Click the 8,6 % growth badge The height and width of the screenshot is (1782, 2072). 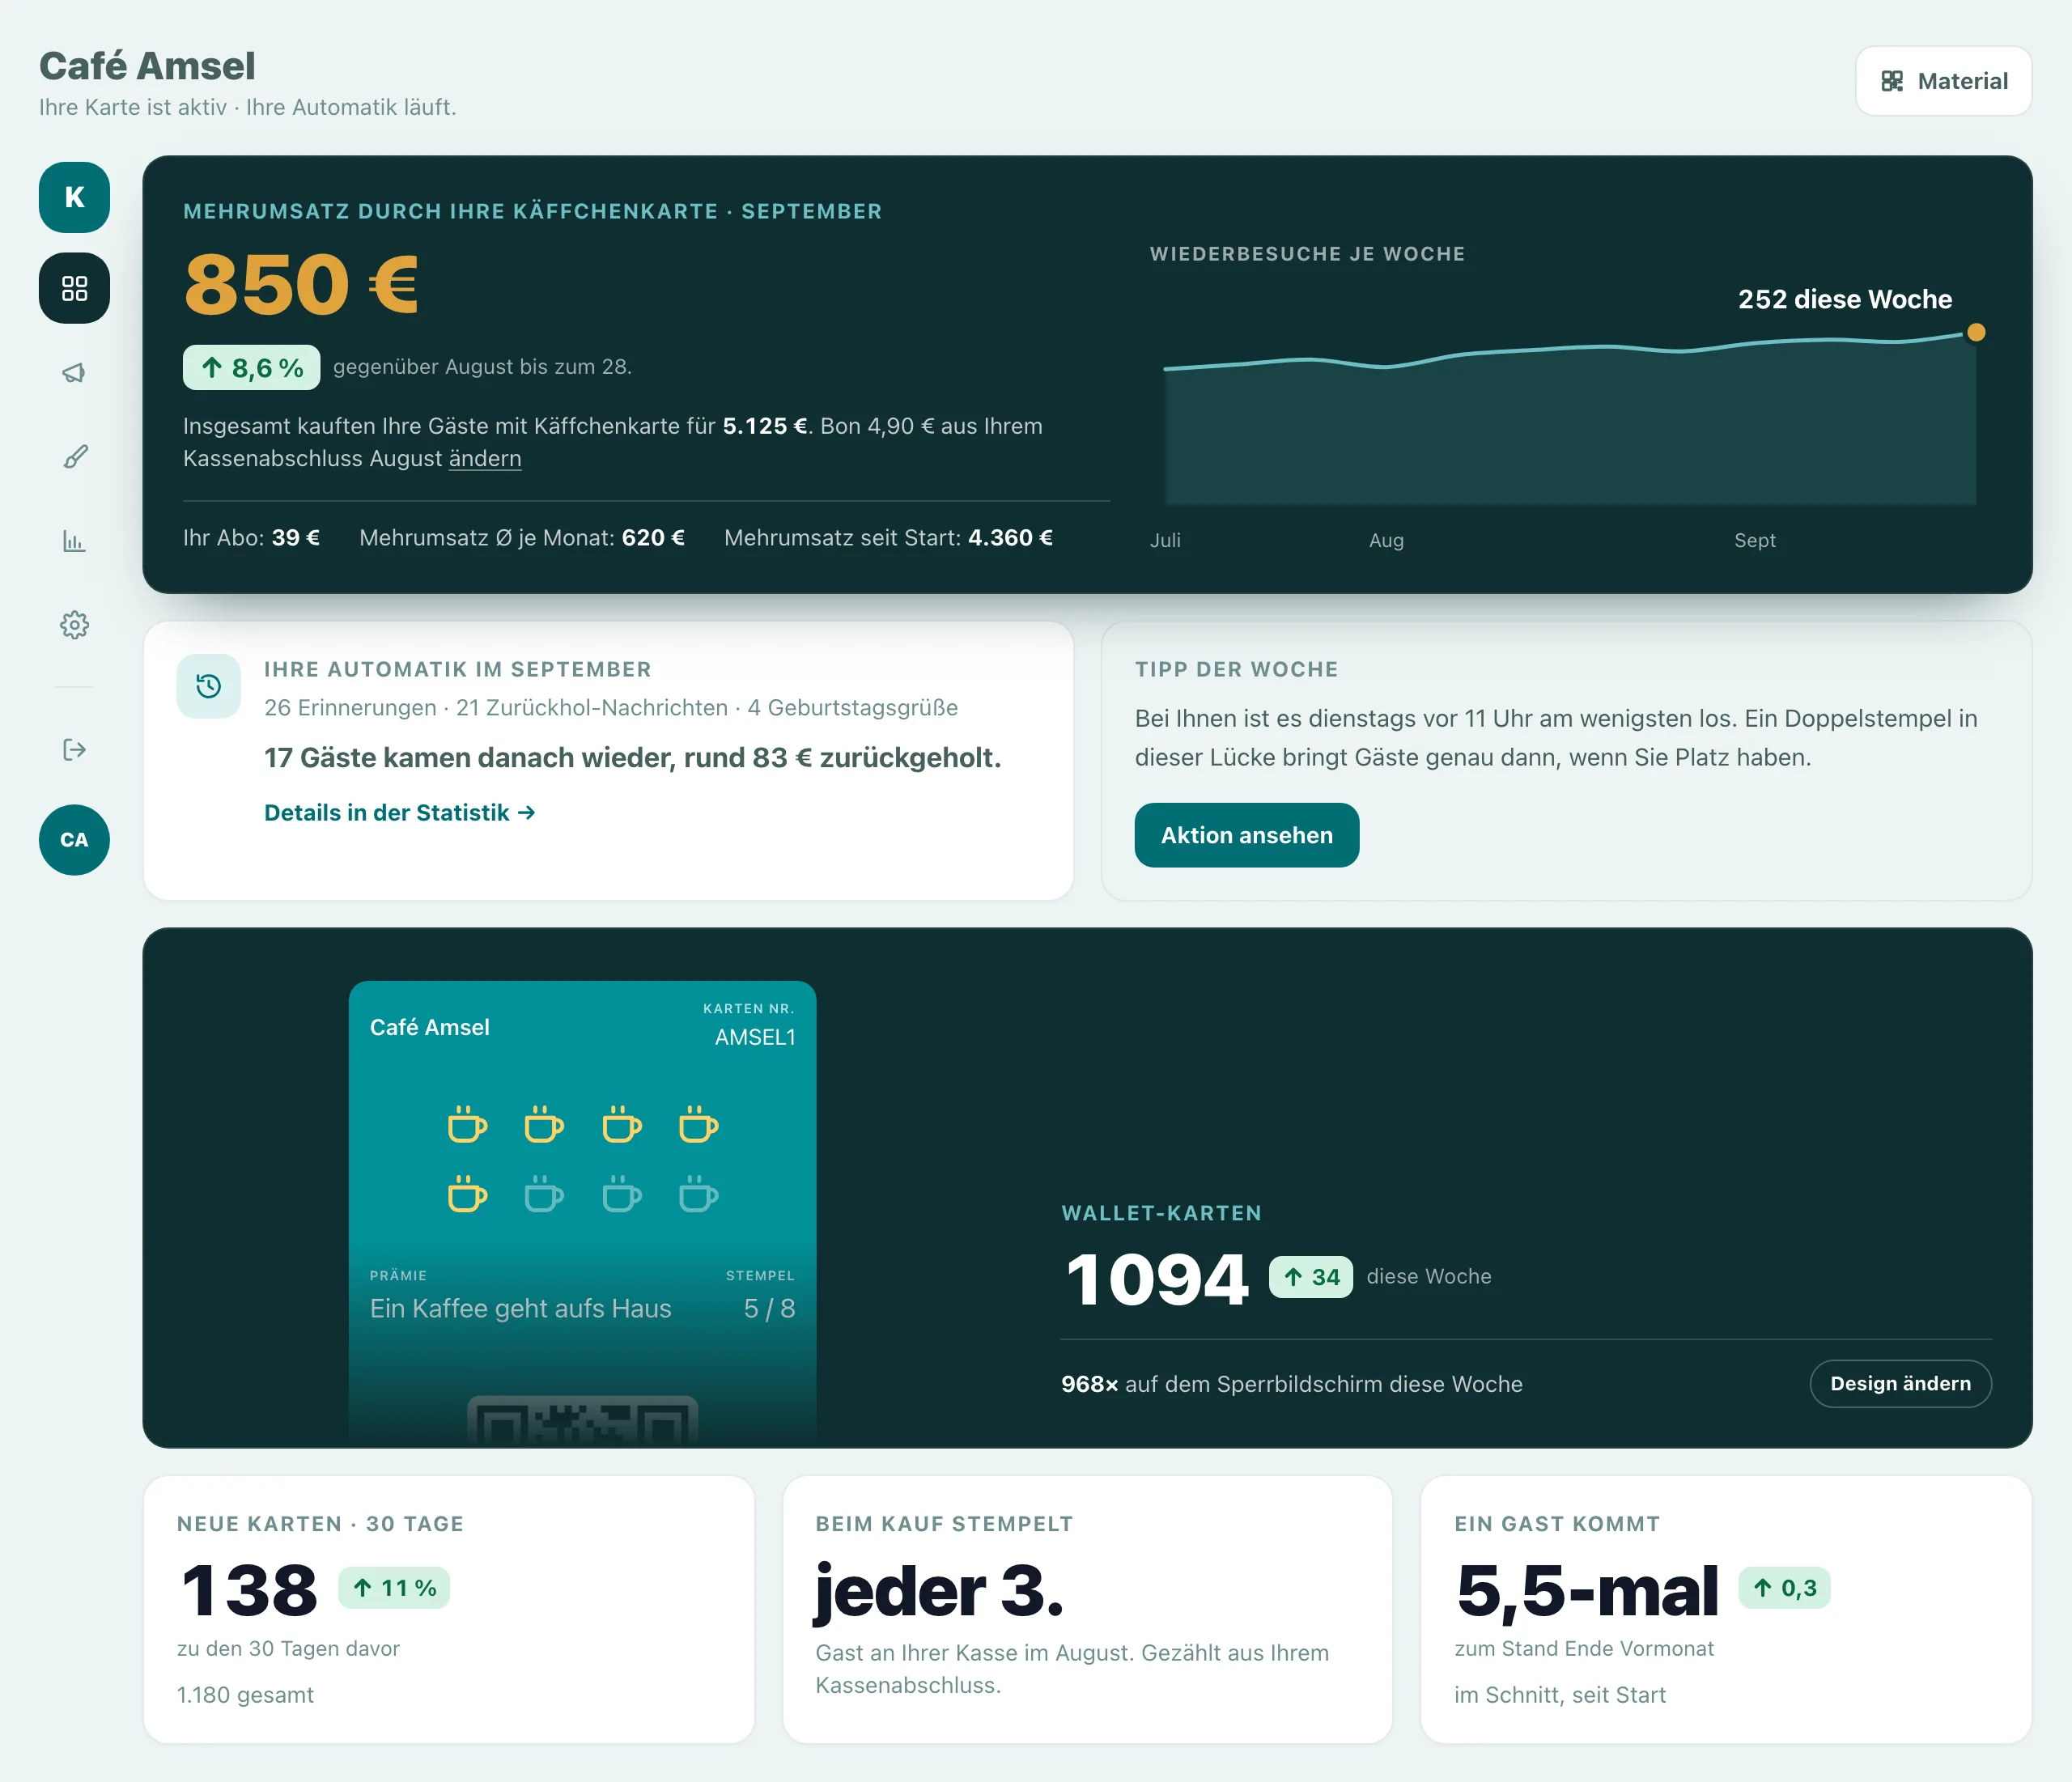click(x=252, y=368)
